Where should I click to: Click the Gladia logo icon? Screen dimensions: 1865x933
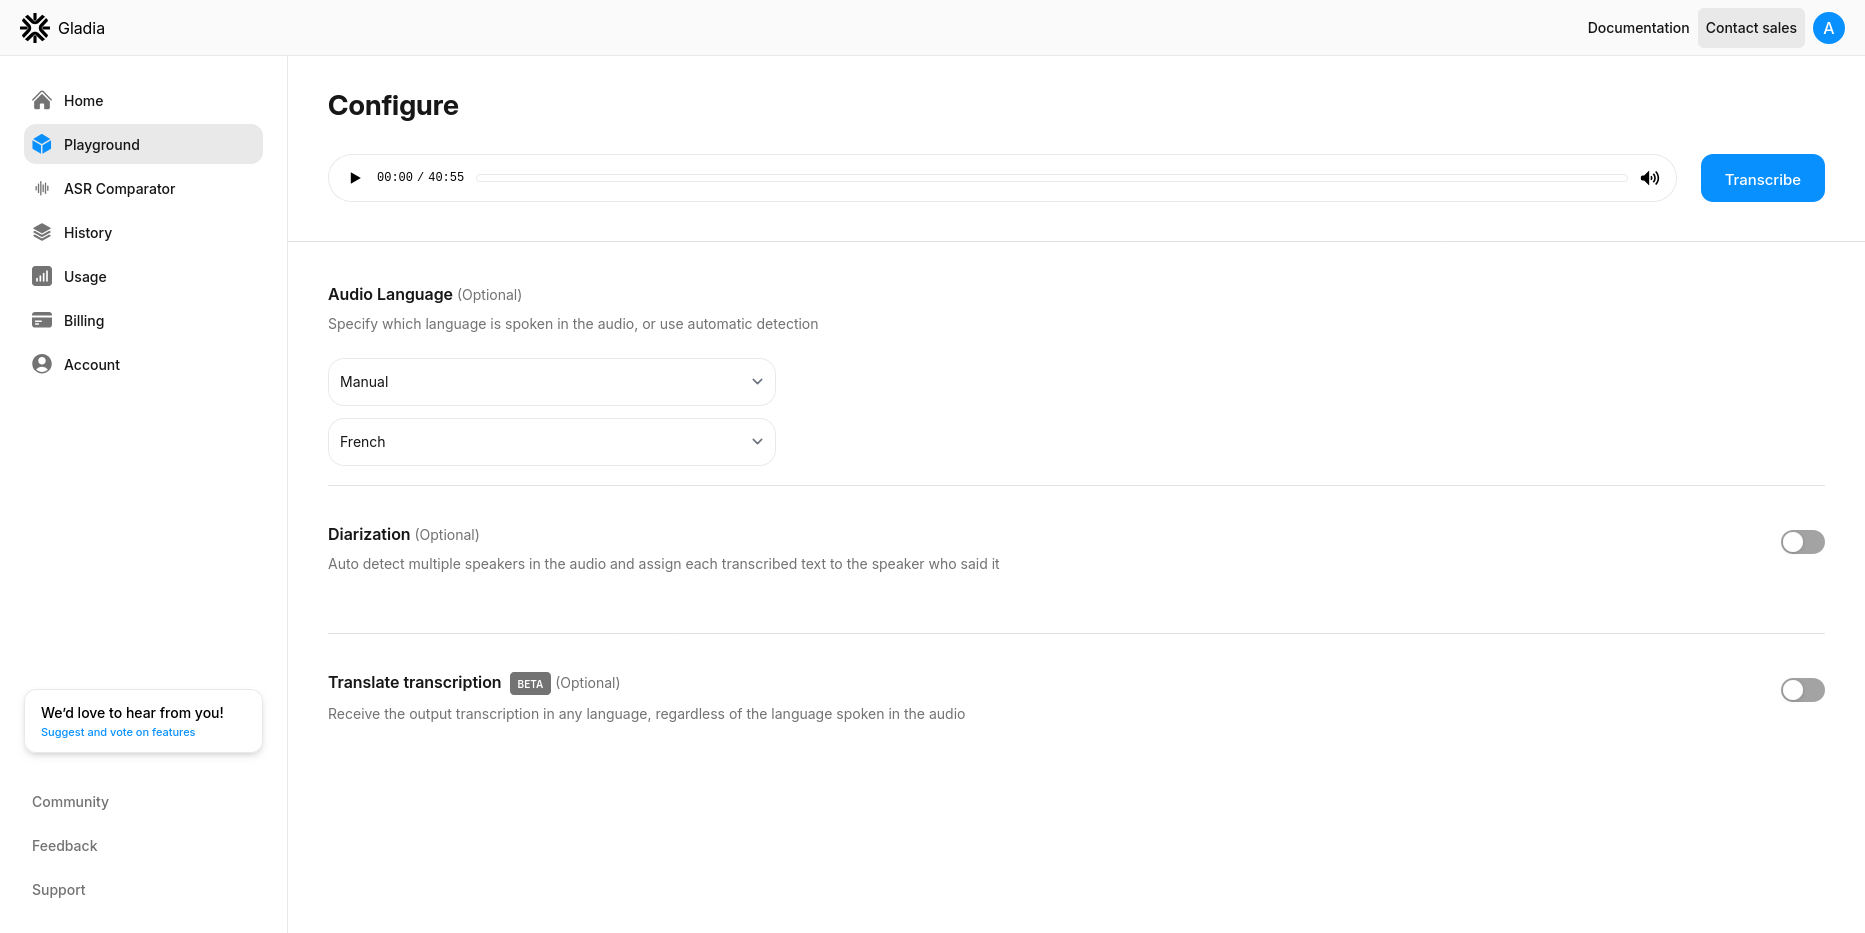35,28
